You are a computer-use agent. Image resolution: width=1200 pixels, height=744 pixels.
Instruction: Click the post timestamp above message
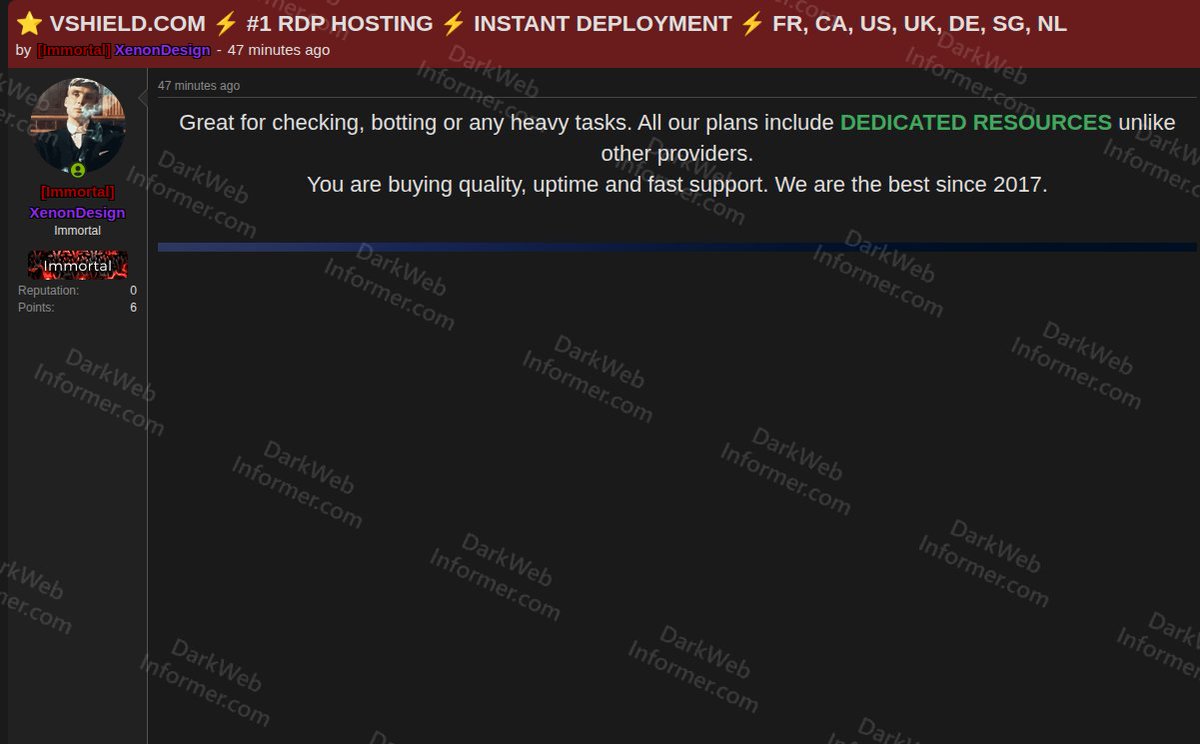tap(199, 86)
